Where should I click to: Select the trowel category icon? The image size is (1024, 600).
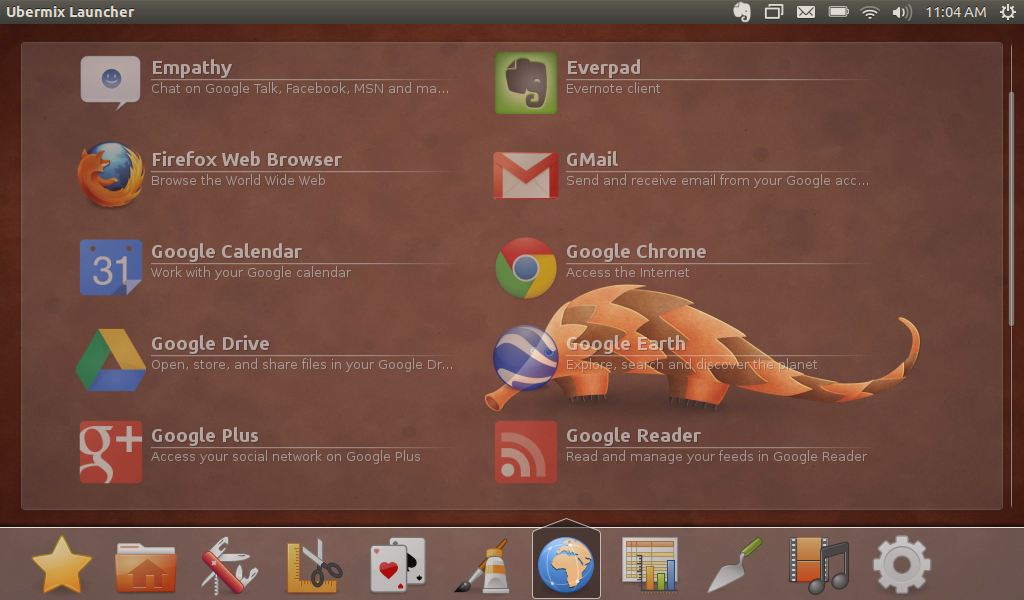pos(734,565)
